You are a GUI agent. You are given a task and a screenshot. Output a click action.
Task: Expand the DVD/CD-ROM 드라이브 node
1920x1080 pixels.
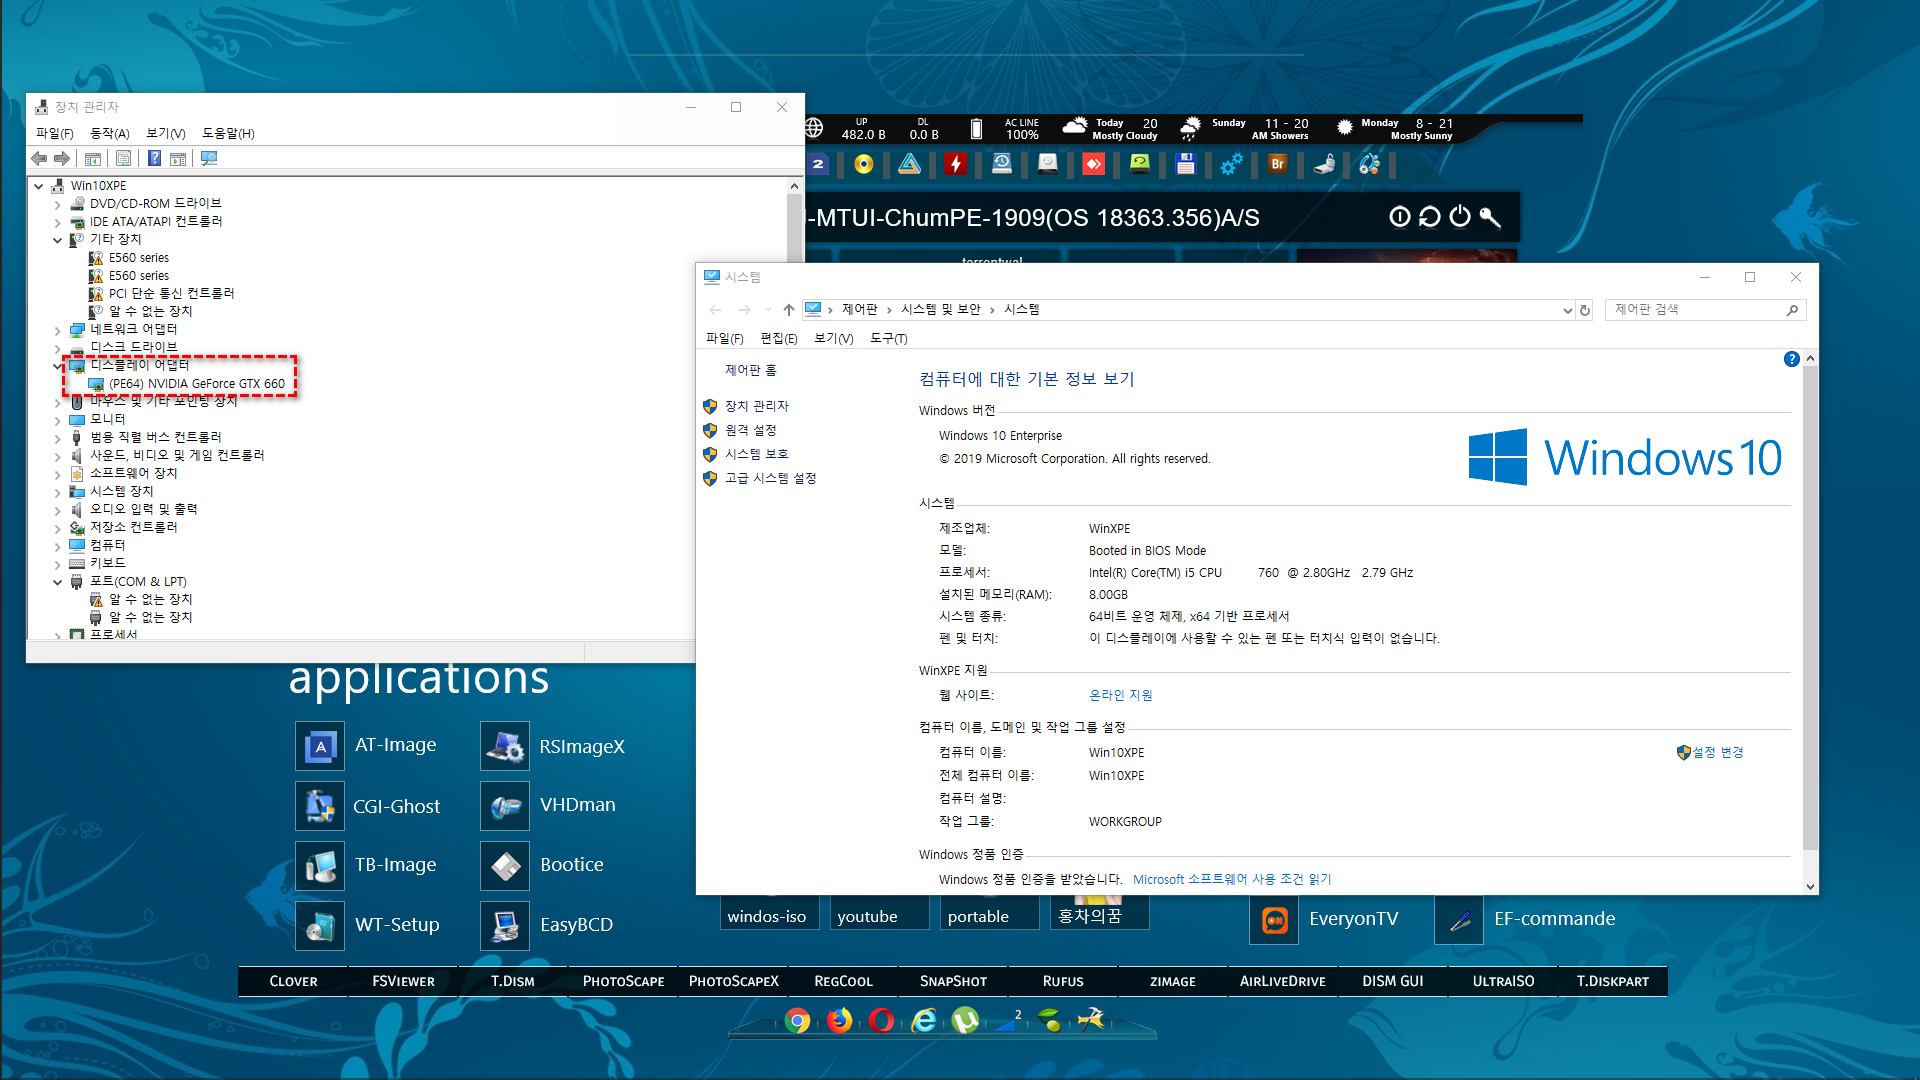point(57,204)
